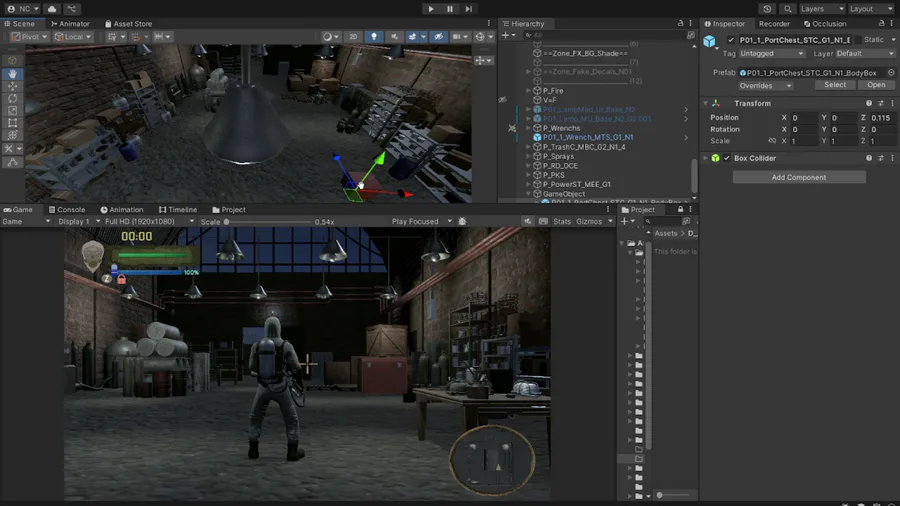This screenshot has width=900, height=506.
Task: Switch to the Animation tab
Action: click(x=122, y=209)
